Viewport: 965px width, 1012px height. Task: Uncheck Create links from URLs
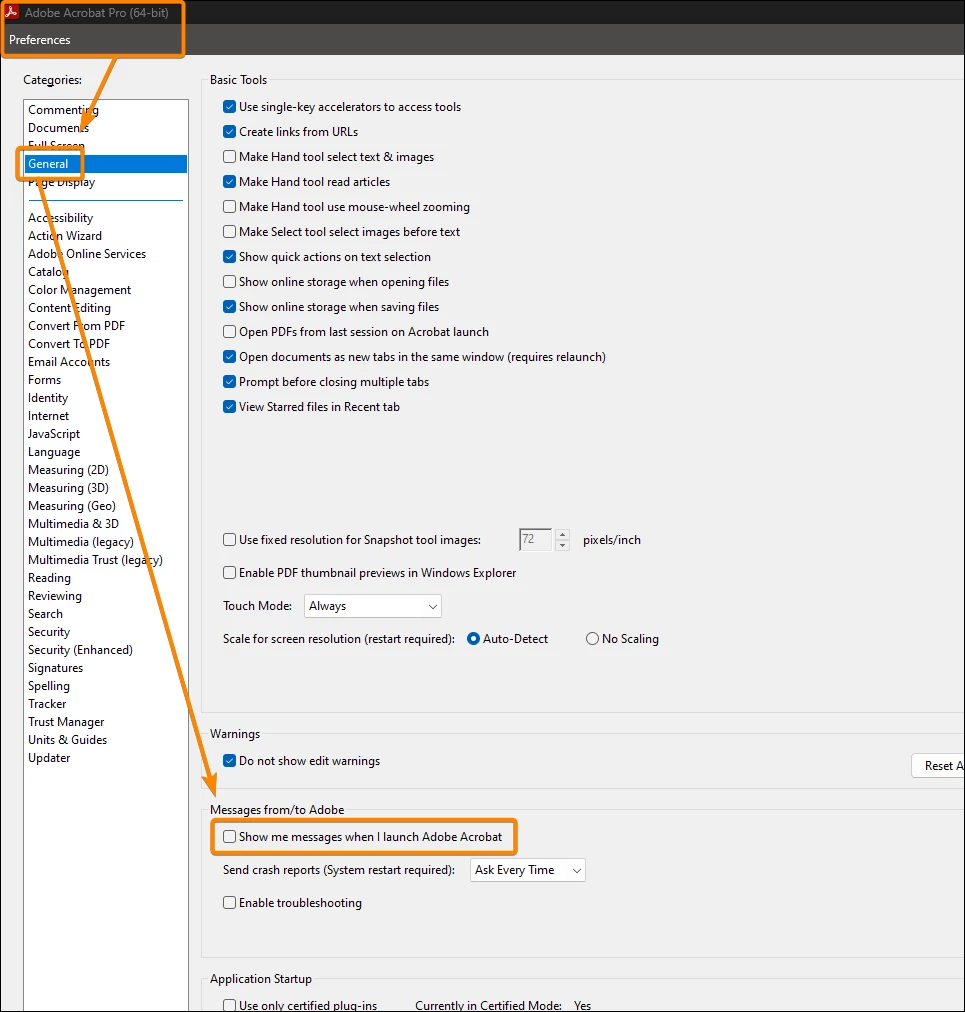(x=229, y=132)
